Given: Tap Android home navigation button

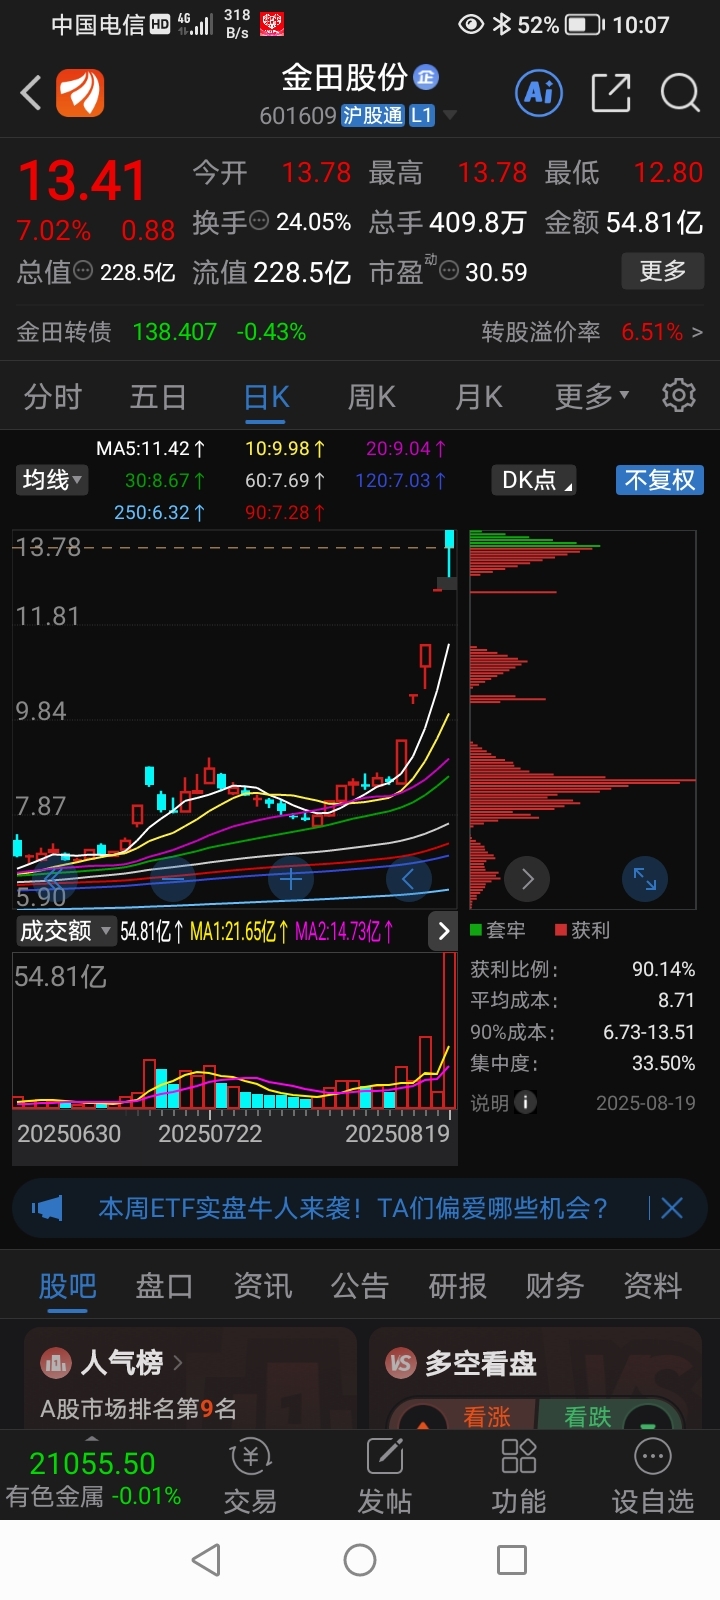Looking at the screenshot, I should coord(360,1560).
